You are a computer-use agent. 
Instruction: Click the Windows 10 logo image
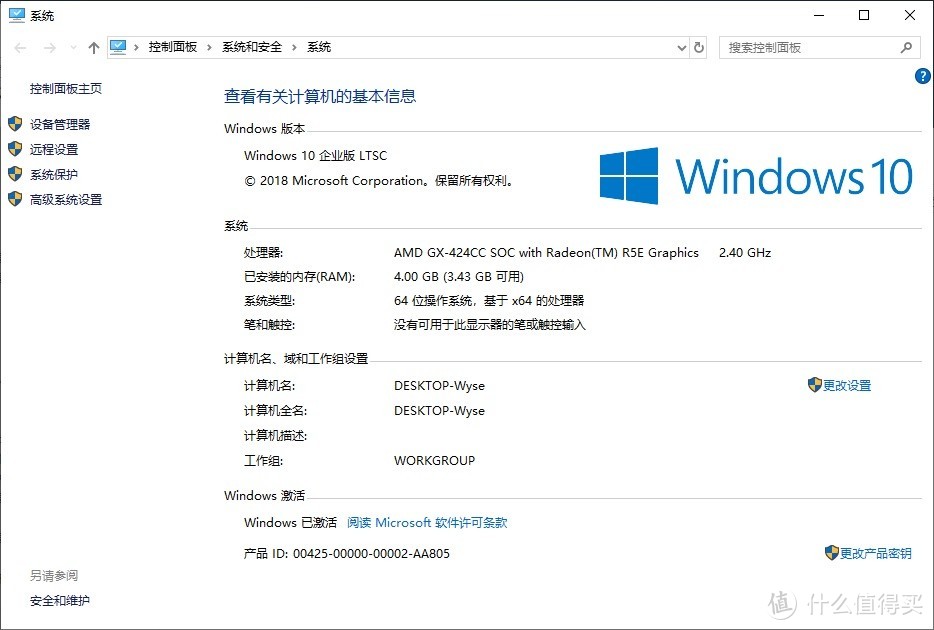[x=756, y=176]
